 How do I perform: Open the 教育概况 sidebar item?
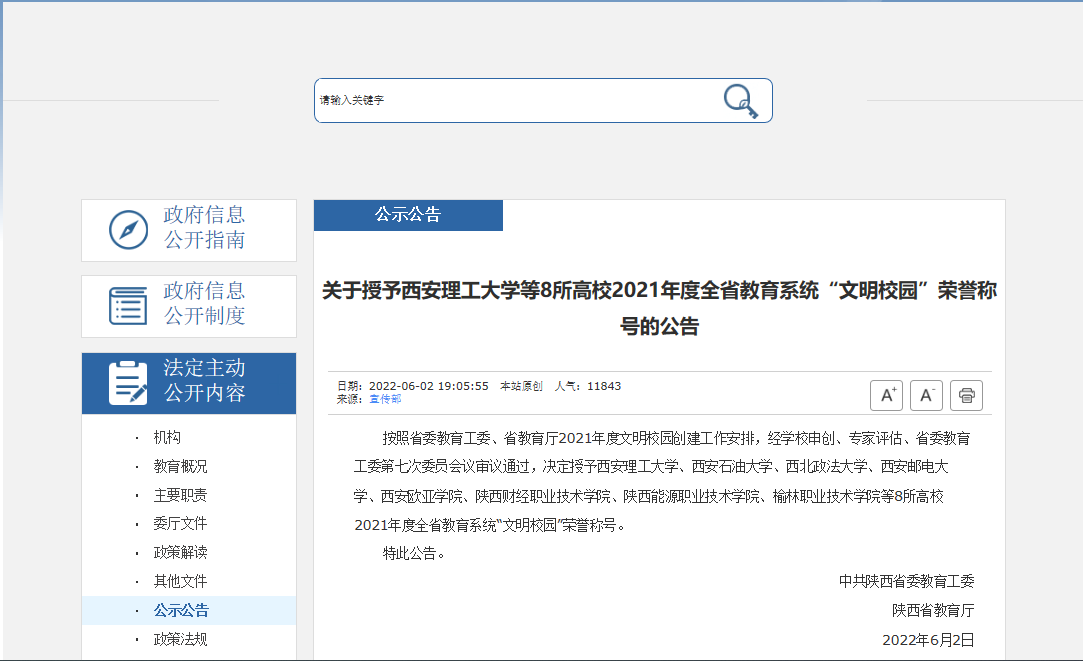click(x=180, y=466)
